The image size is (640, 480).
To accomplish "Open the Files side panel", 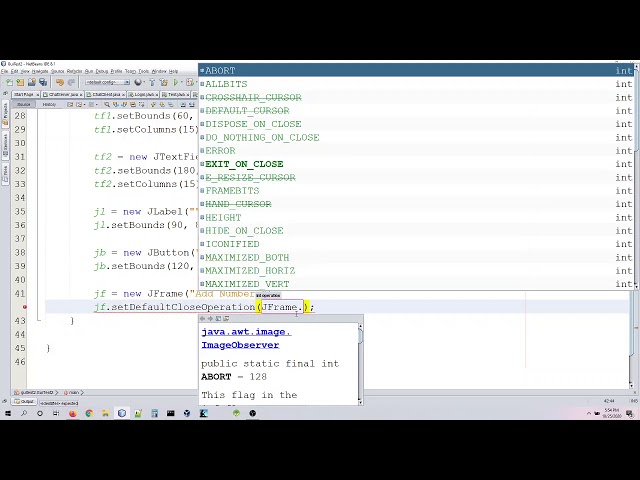I will 5,173.
